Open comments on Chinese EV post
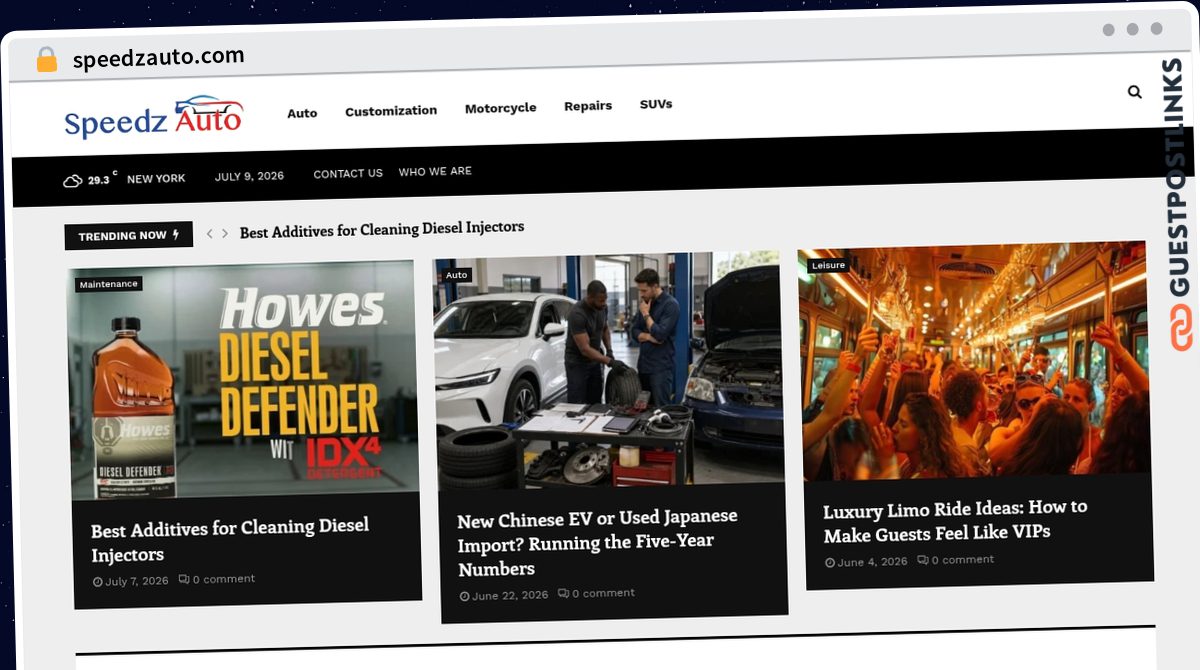This screenshot has width=1200, height=670. pos(596,593)
